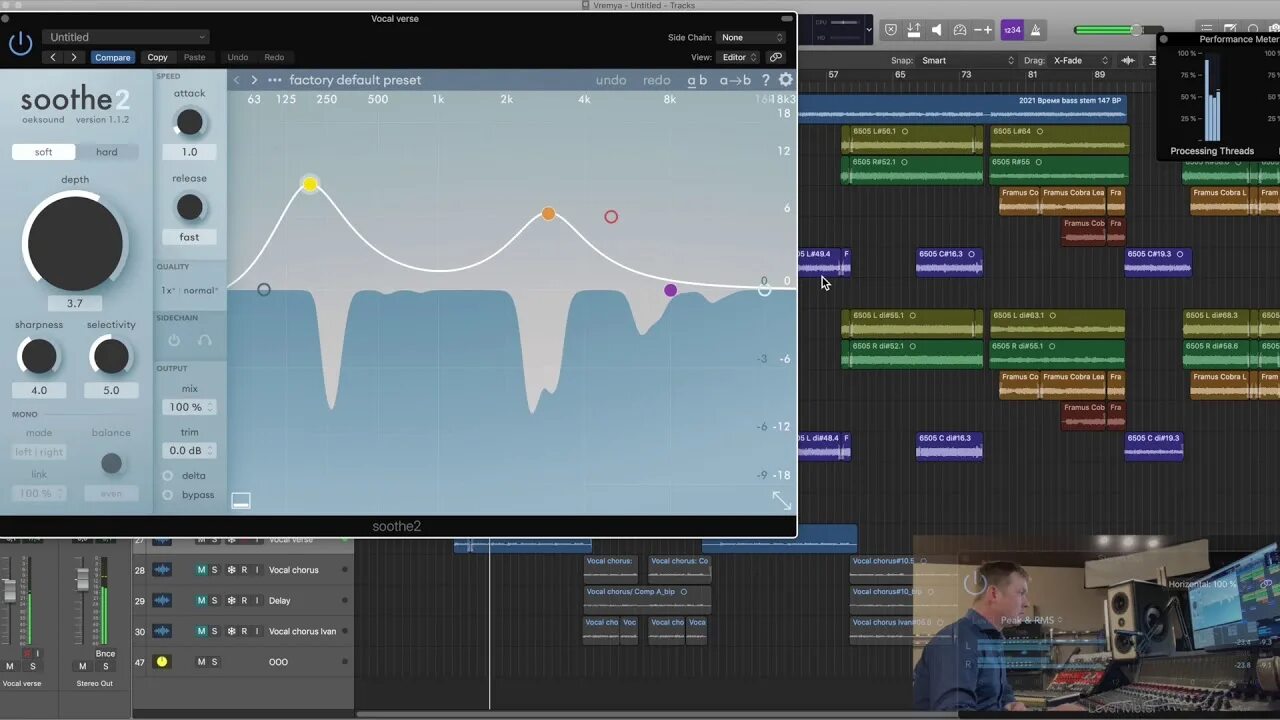Click soothe2 redo
This screenshot has height=720, width=1280.
pyautogui.click(x=657, y=80)
